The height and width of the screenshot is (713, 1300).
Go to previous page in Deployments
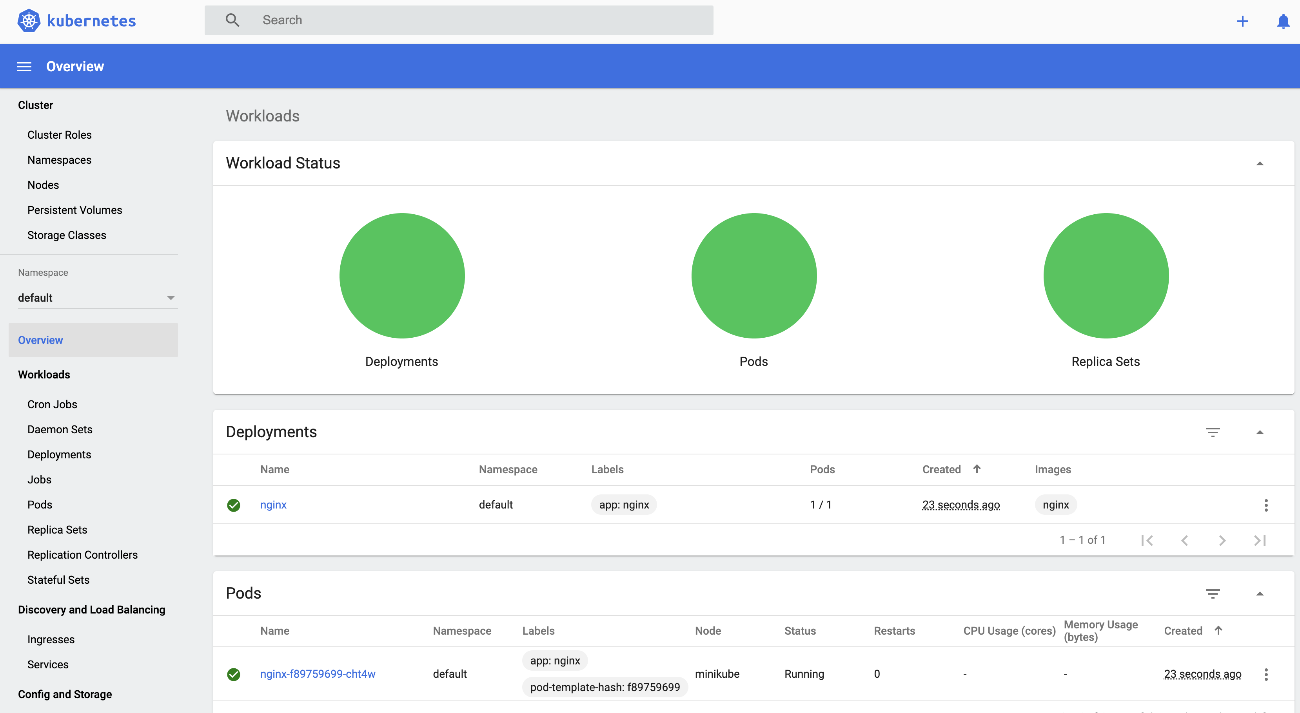(1185, 540)
